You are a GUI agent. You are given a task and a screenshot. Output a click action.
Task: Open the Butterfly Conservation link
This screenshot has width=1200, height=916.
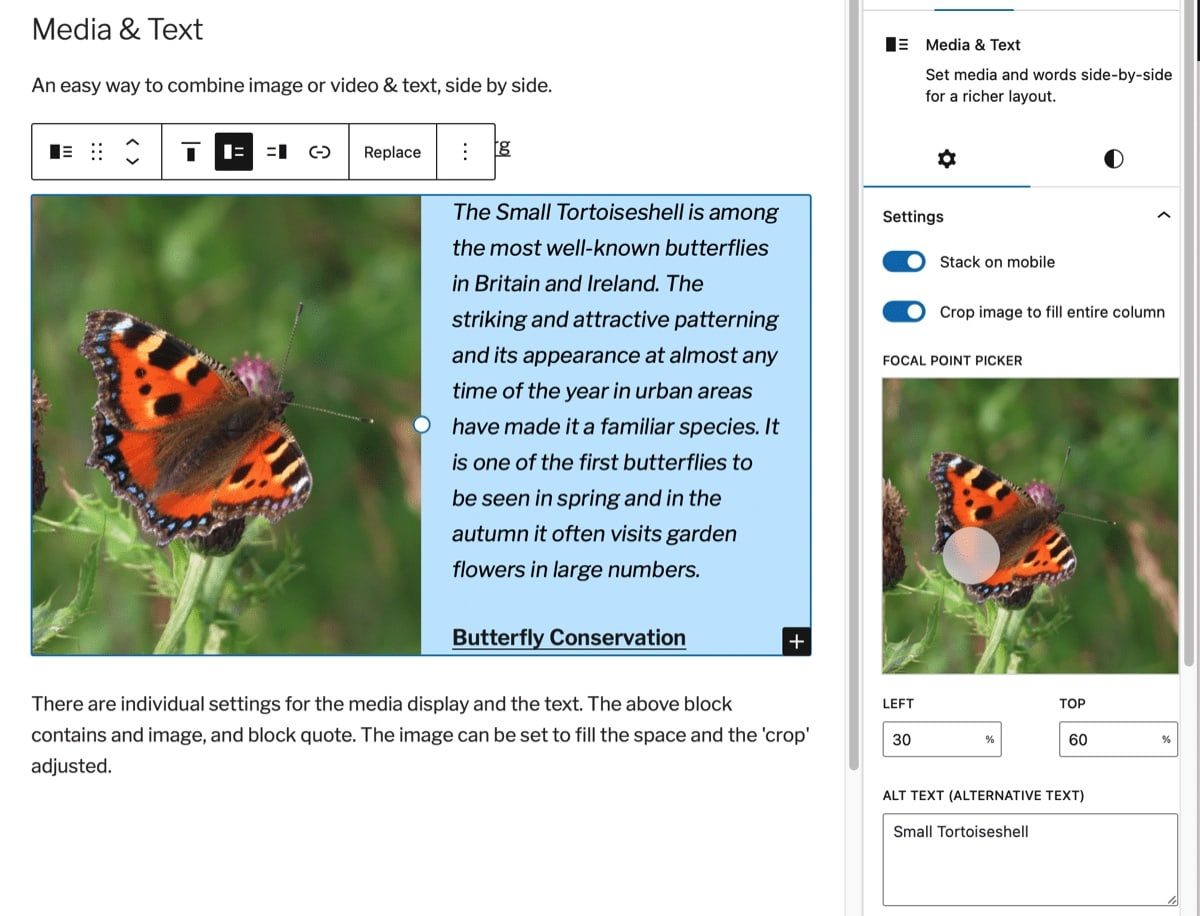point(568,638)
